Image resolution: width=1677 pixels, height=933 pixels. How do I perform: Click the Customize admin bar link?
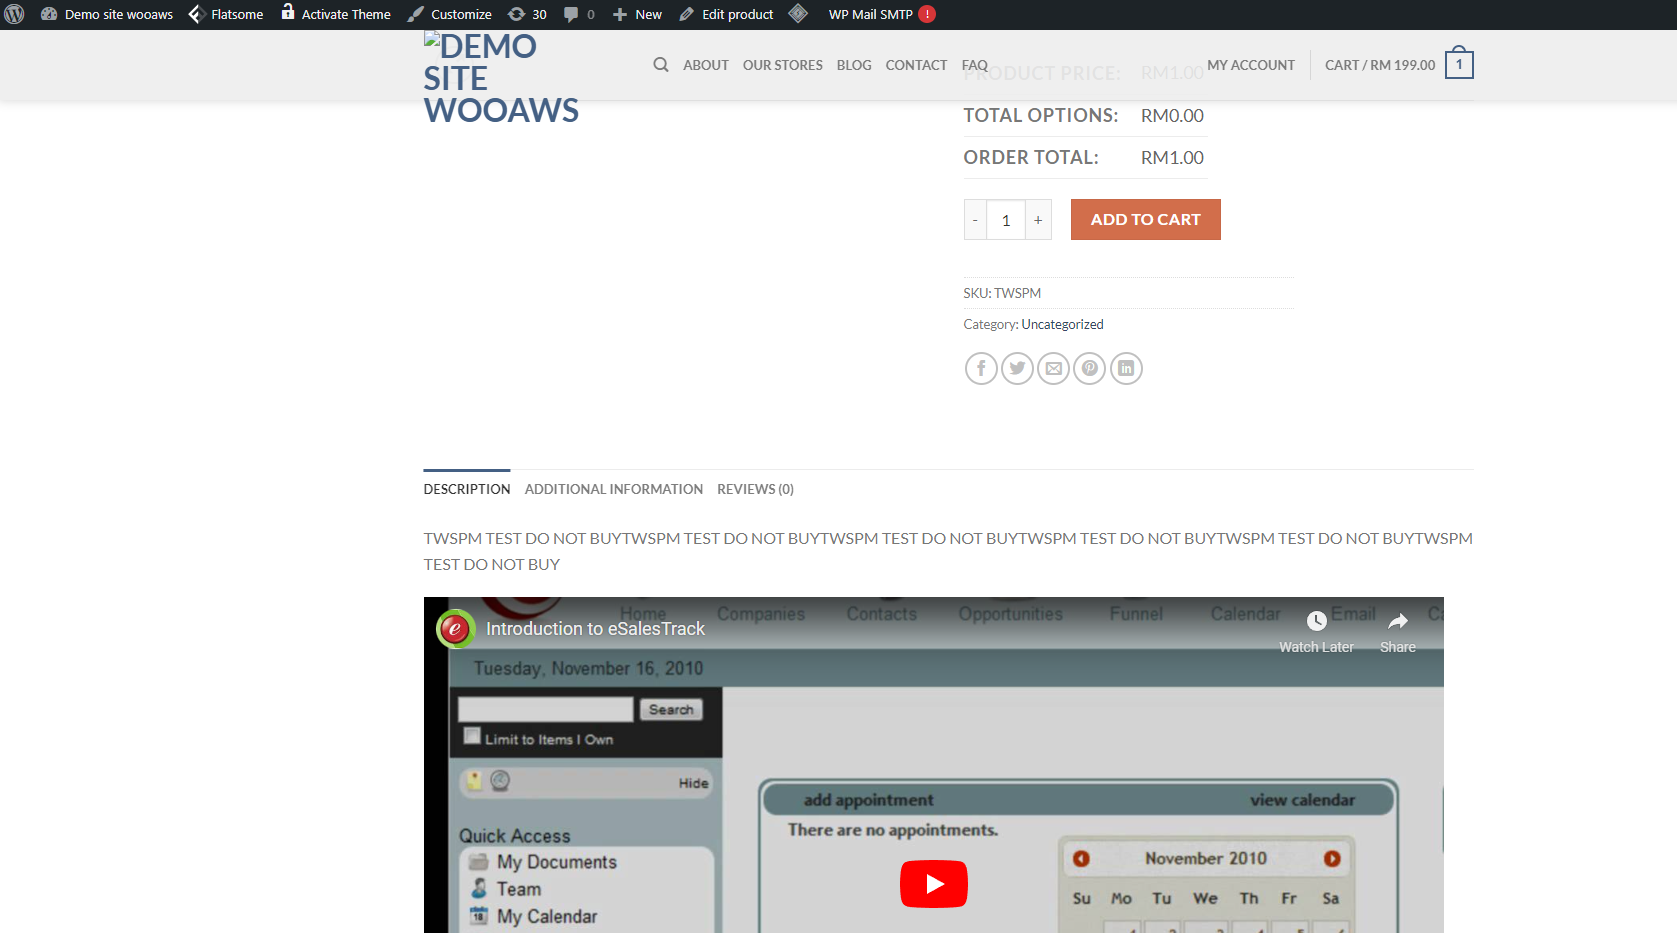[461, 14]
